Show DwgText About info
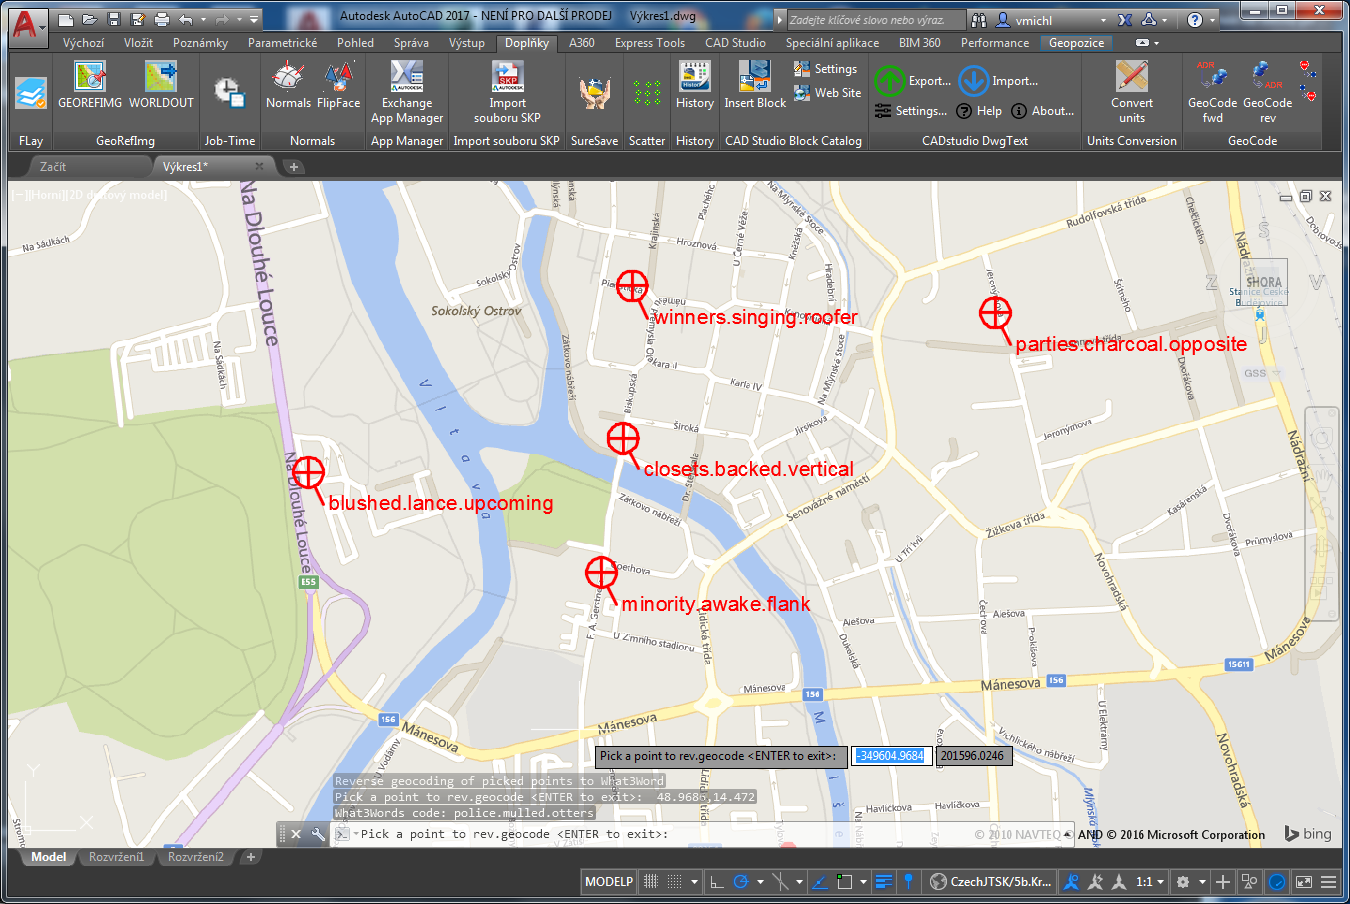Image resolution: width=1350 pixels, height=904 pixels. [x=1043, y=111]
